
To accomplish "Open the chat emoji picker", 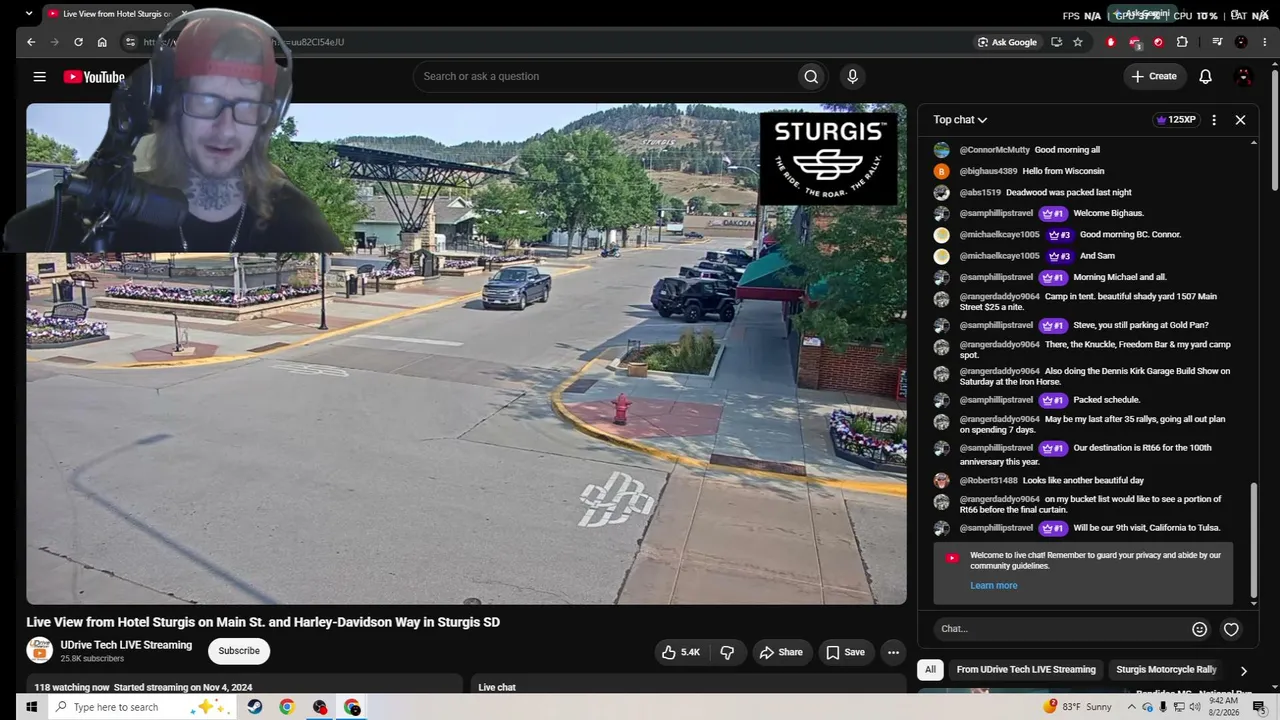I will point(1200,629).
